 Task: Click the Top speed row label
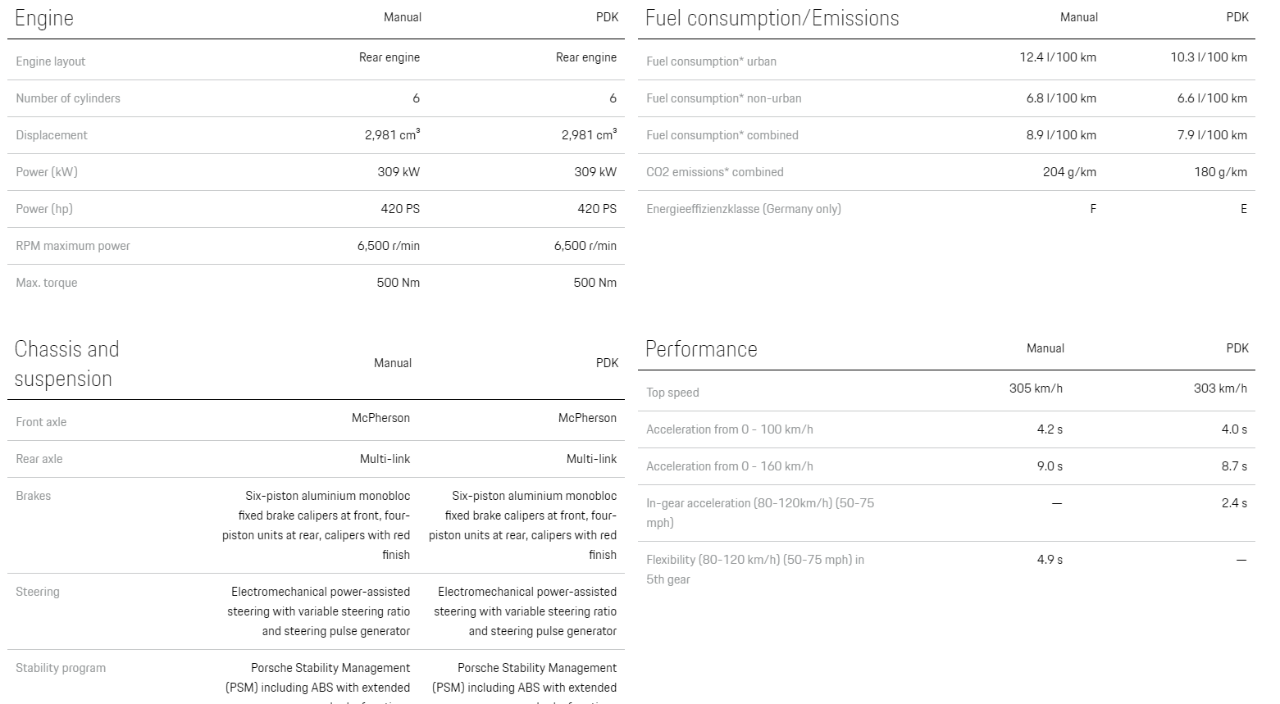[x=672, y=393]
